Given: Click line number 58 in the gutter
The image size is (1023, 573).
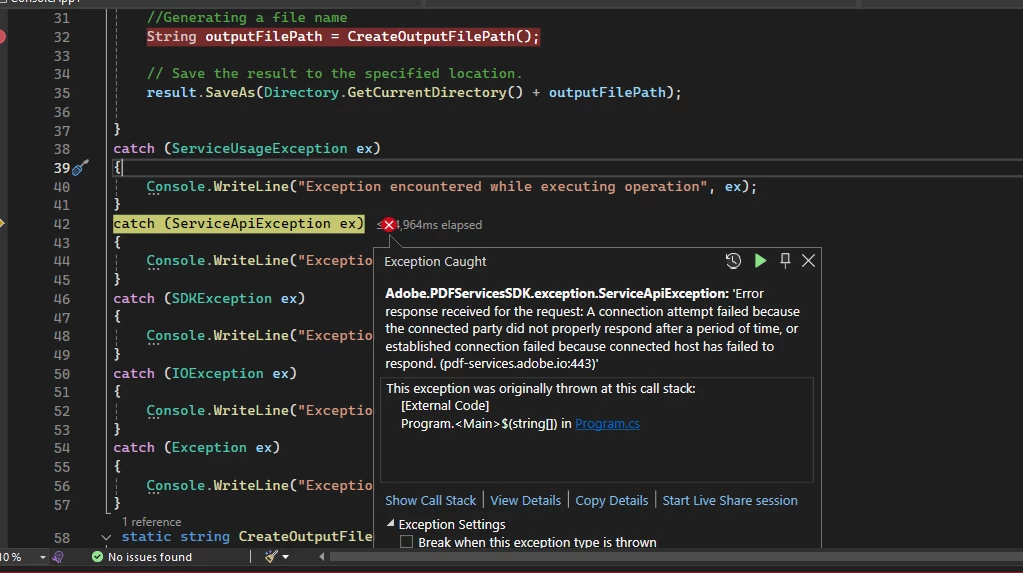Looking at the screenshot, I should 61,538.
